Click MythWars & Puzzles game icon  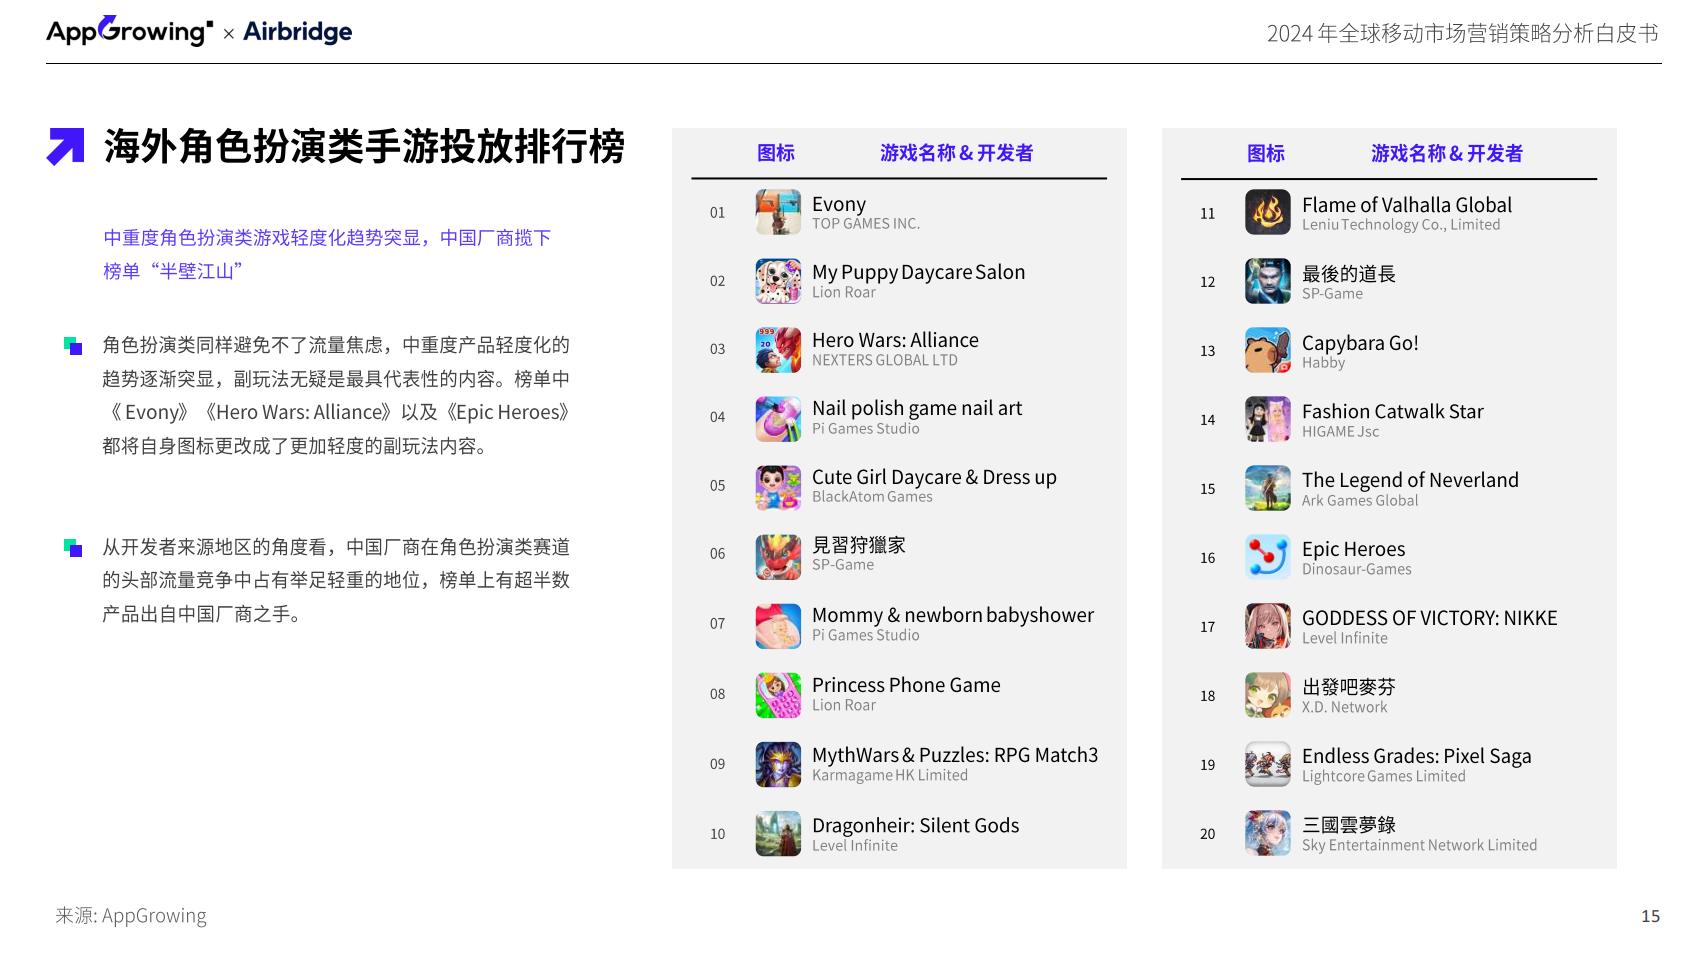tap(778, 764)
